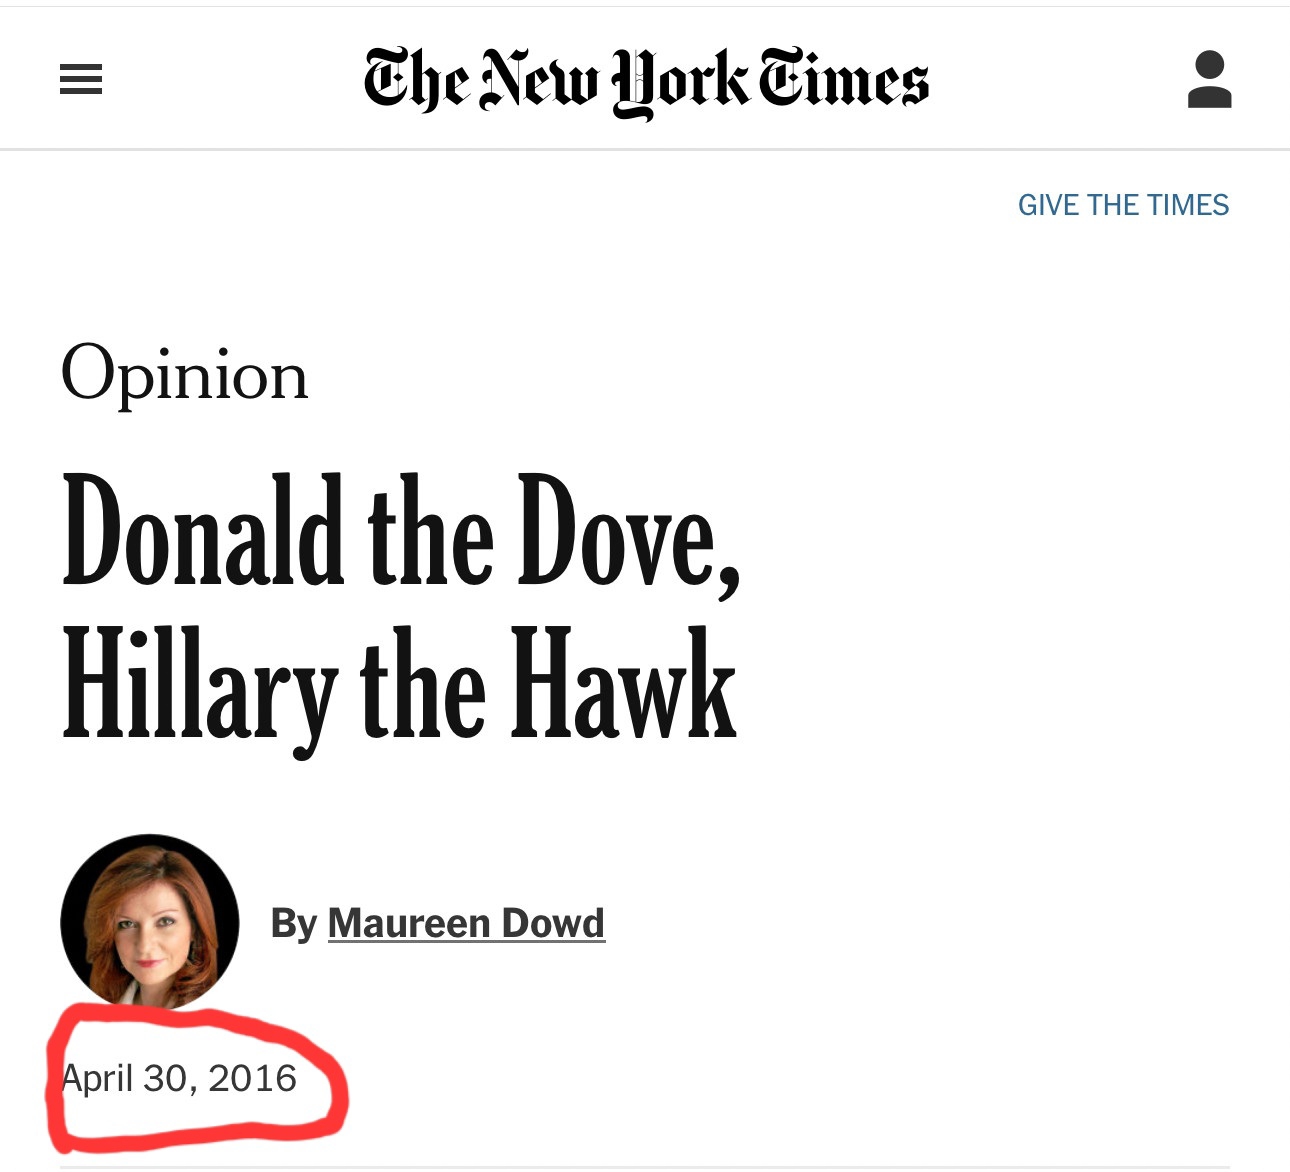Image resolution: width=1290 pixels, height=1172 pixels.
Task: Go to the Opinion section label
Action: (x=185, y=376)
